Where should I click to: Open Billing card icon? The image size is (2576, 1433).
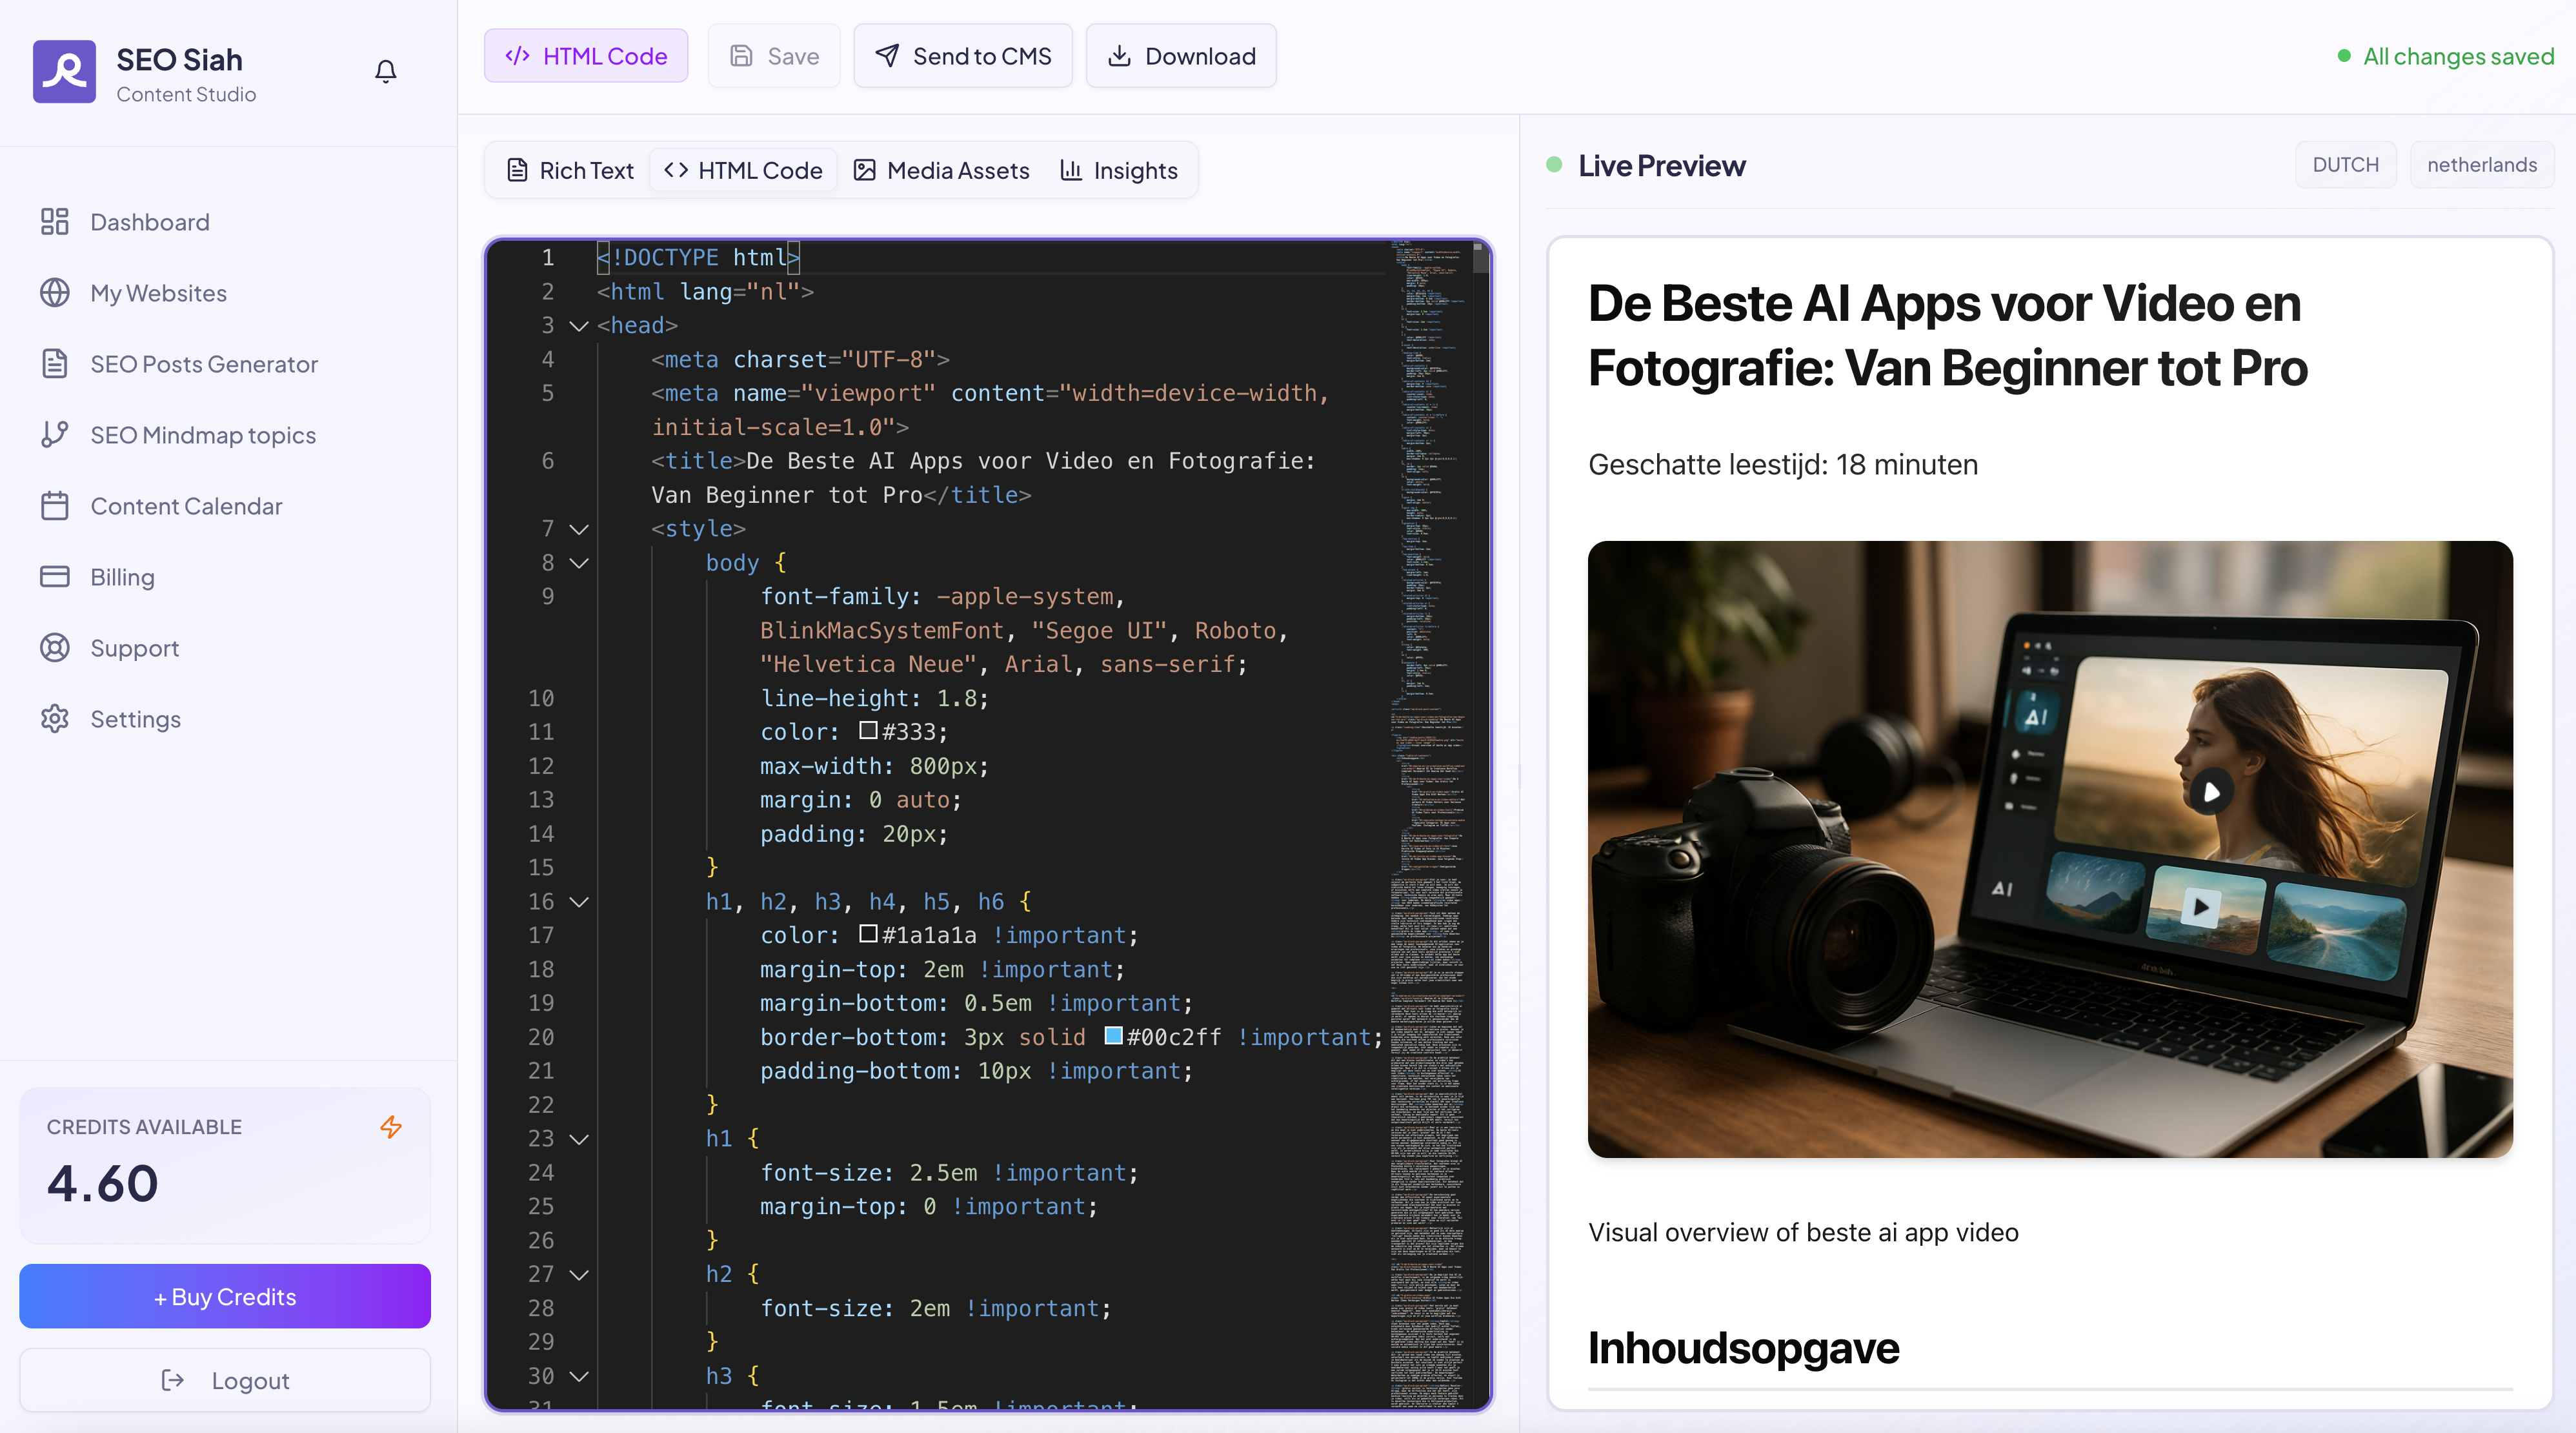[x=54, y=577]
